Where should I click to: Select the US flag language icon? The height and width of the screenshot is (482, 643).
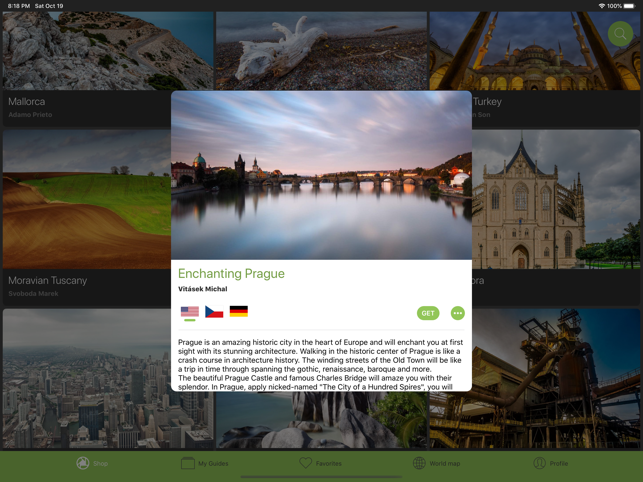point(190,312)
